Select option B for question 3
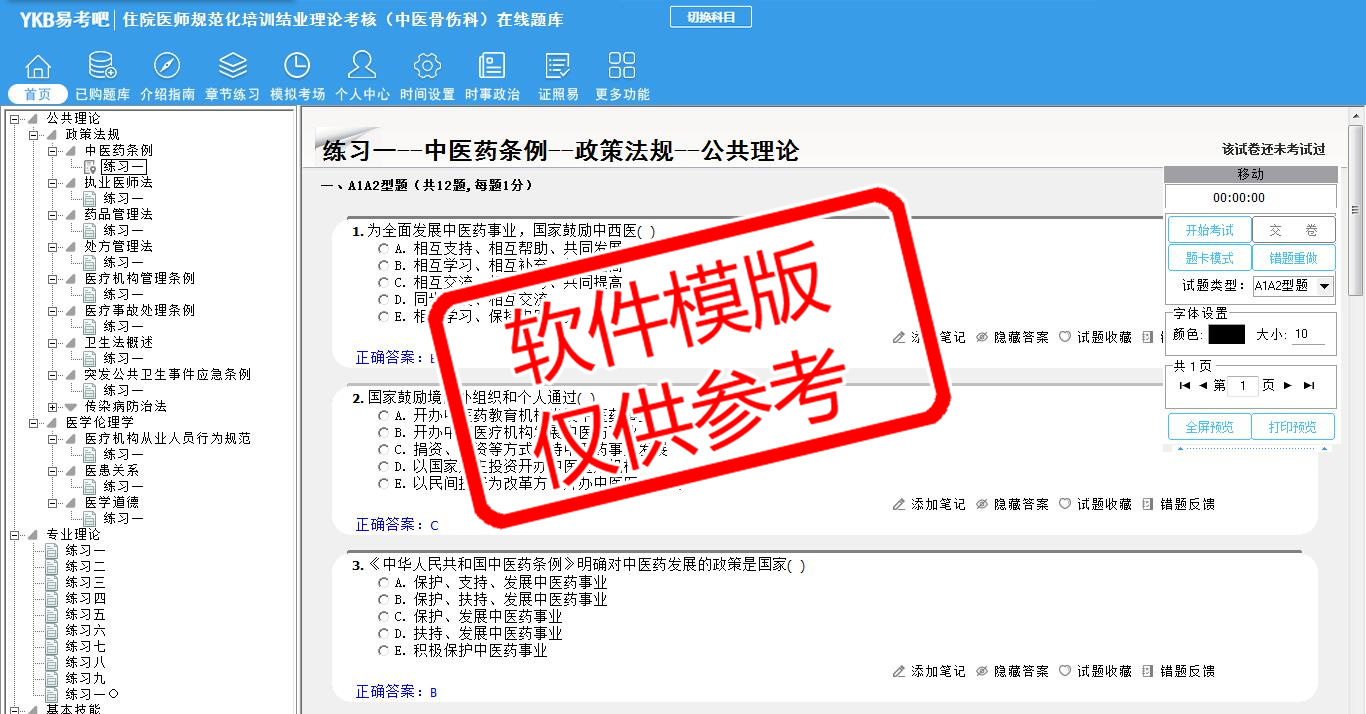The image size is (1366, 714). [383, 600]
